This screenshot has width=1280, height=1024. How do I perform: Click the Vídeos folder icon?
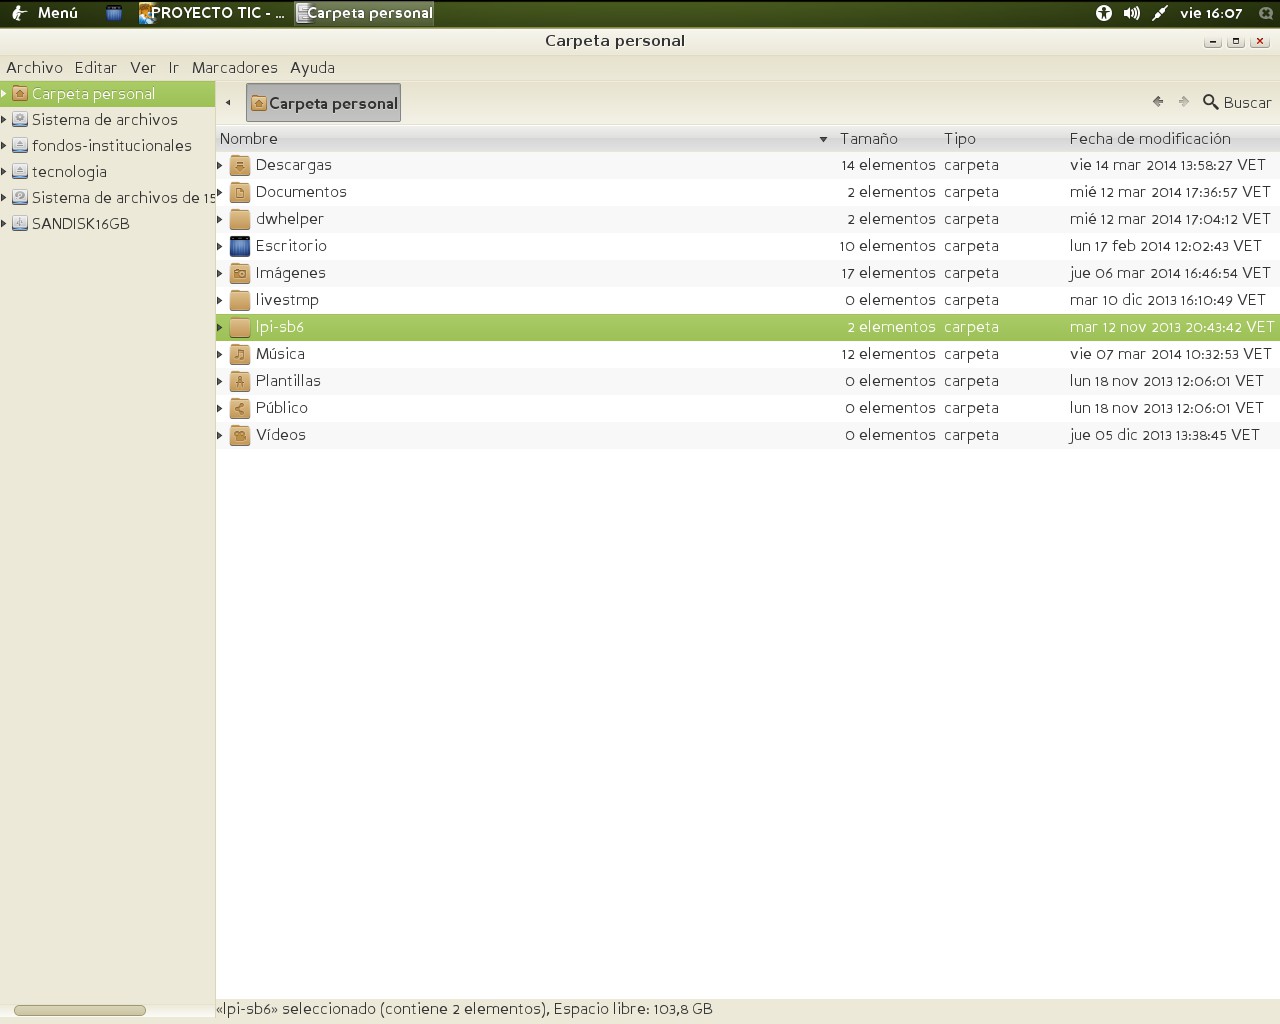[x=240, y=435]
